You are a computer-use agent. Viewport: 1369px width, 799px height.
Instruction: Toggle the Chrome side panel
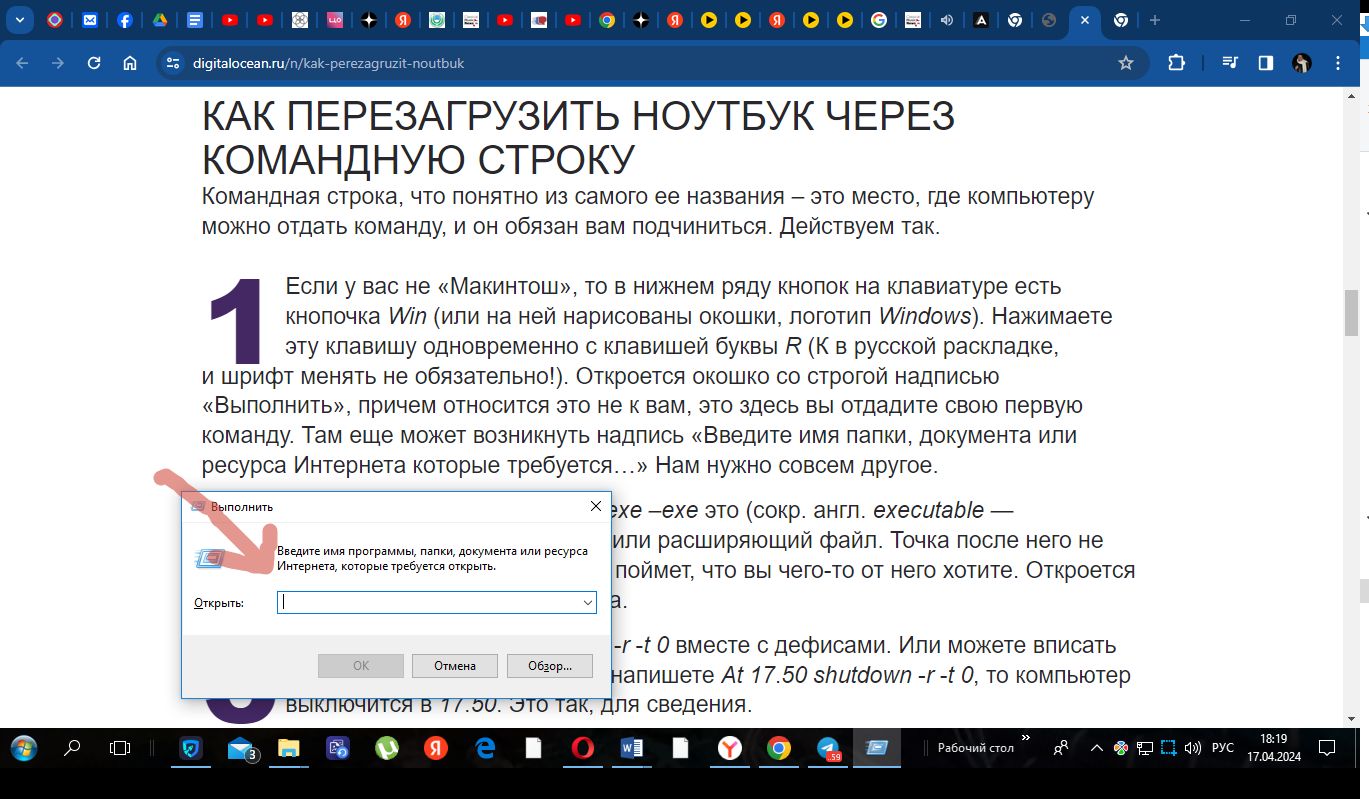[x=1265, y=63]
